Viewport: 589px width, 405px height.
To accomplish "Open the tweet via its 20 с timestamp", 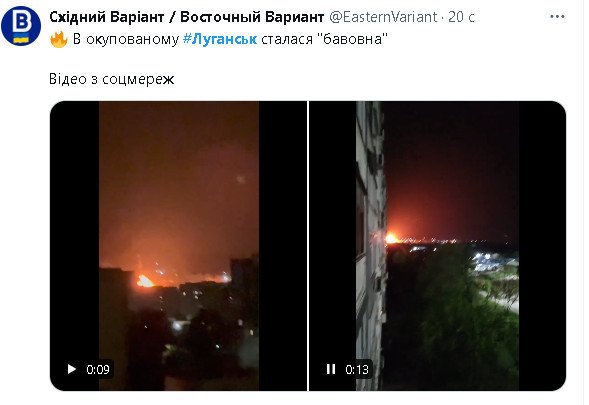I will click(x=461, y=17).
